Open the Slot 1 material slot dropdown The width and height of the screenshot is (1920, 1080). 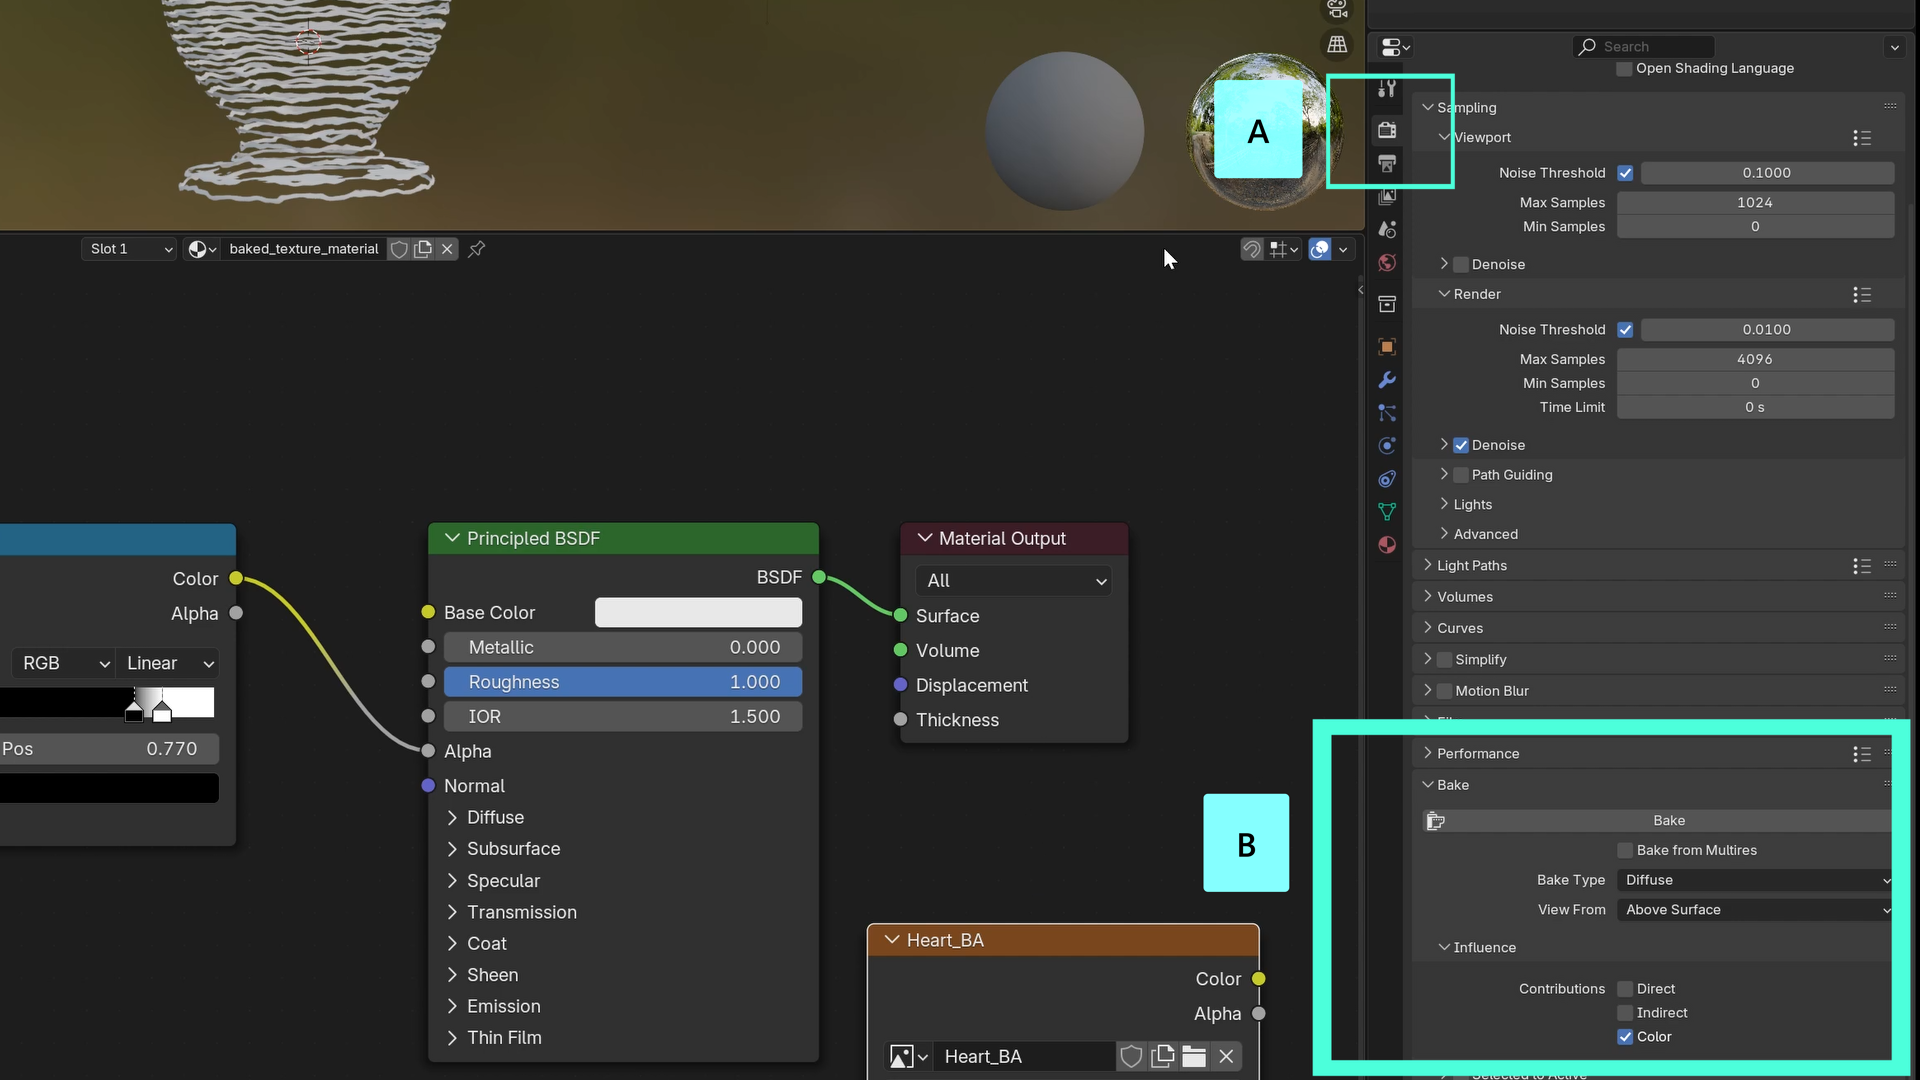pos(130,249)
